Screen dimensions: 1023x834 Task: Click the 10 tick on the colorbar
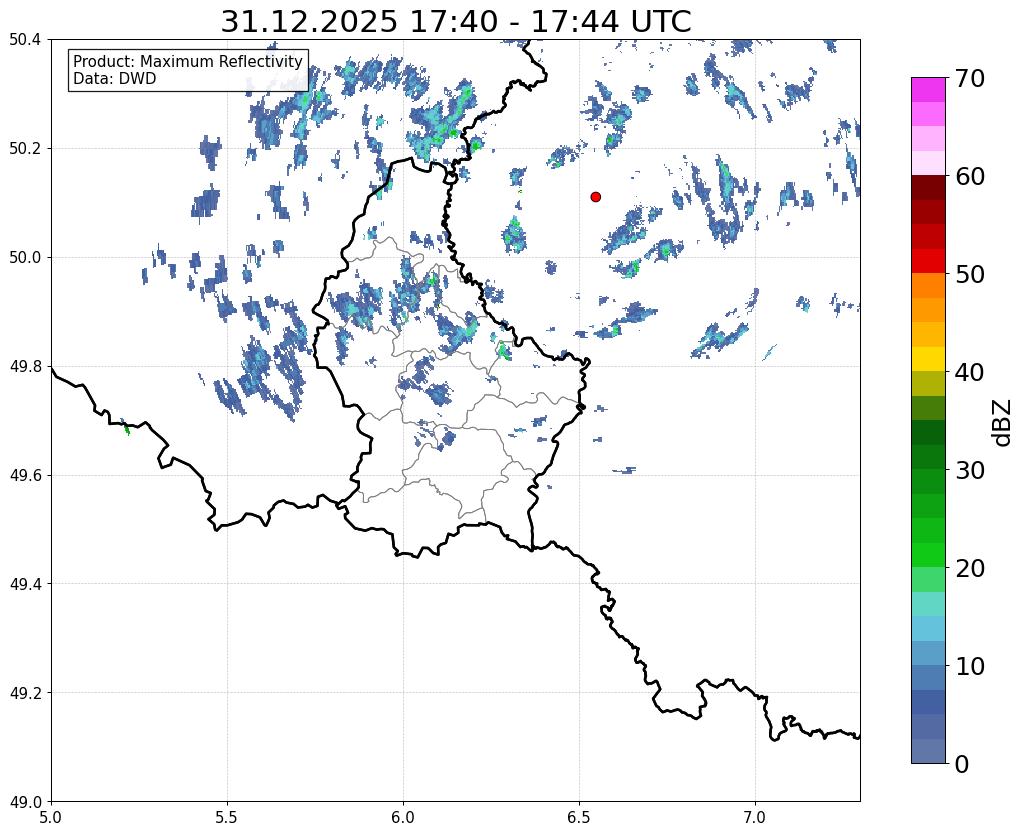tap(970, 666)
